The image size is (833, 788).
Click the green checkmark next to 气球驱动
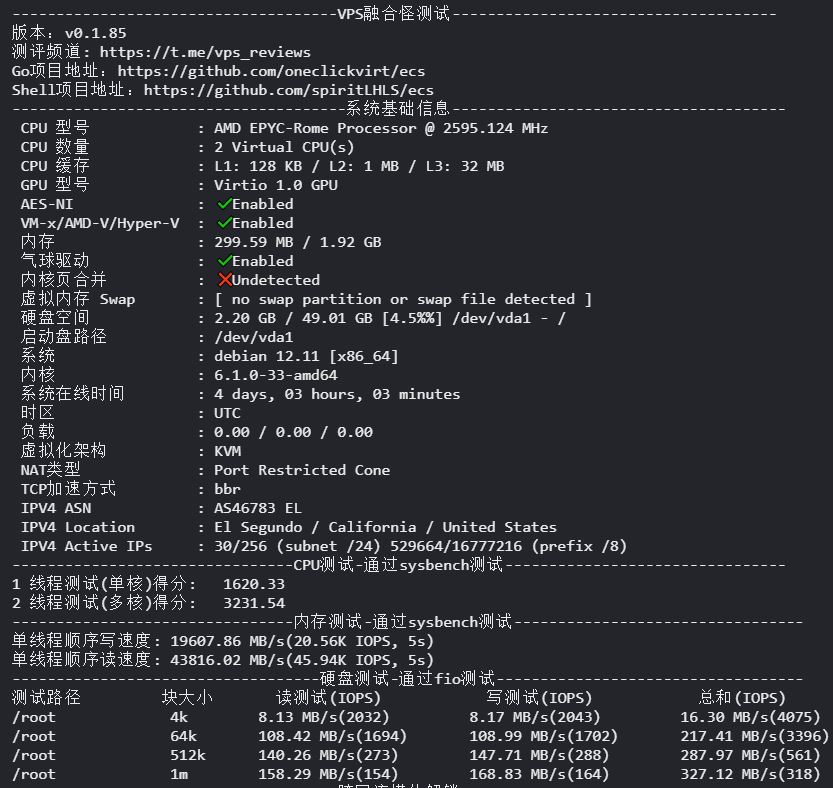225,260
